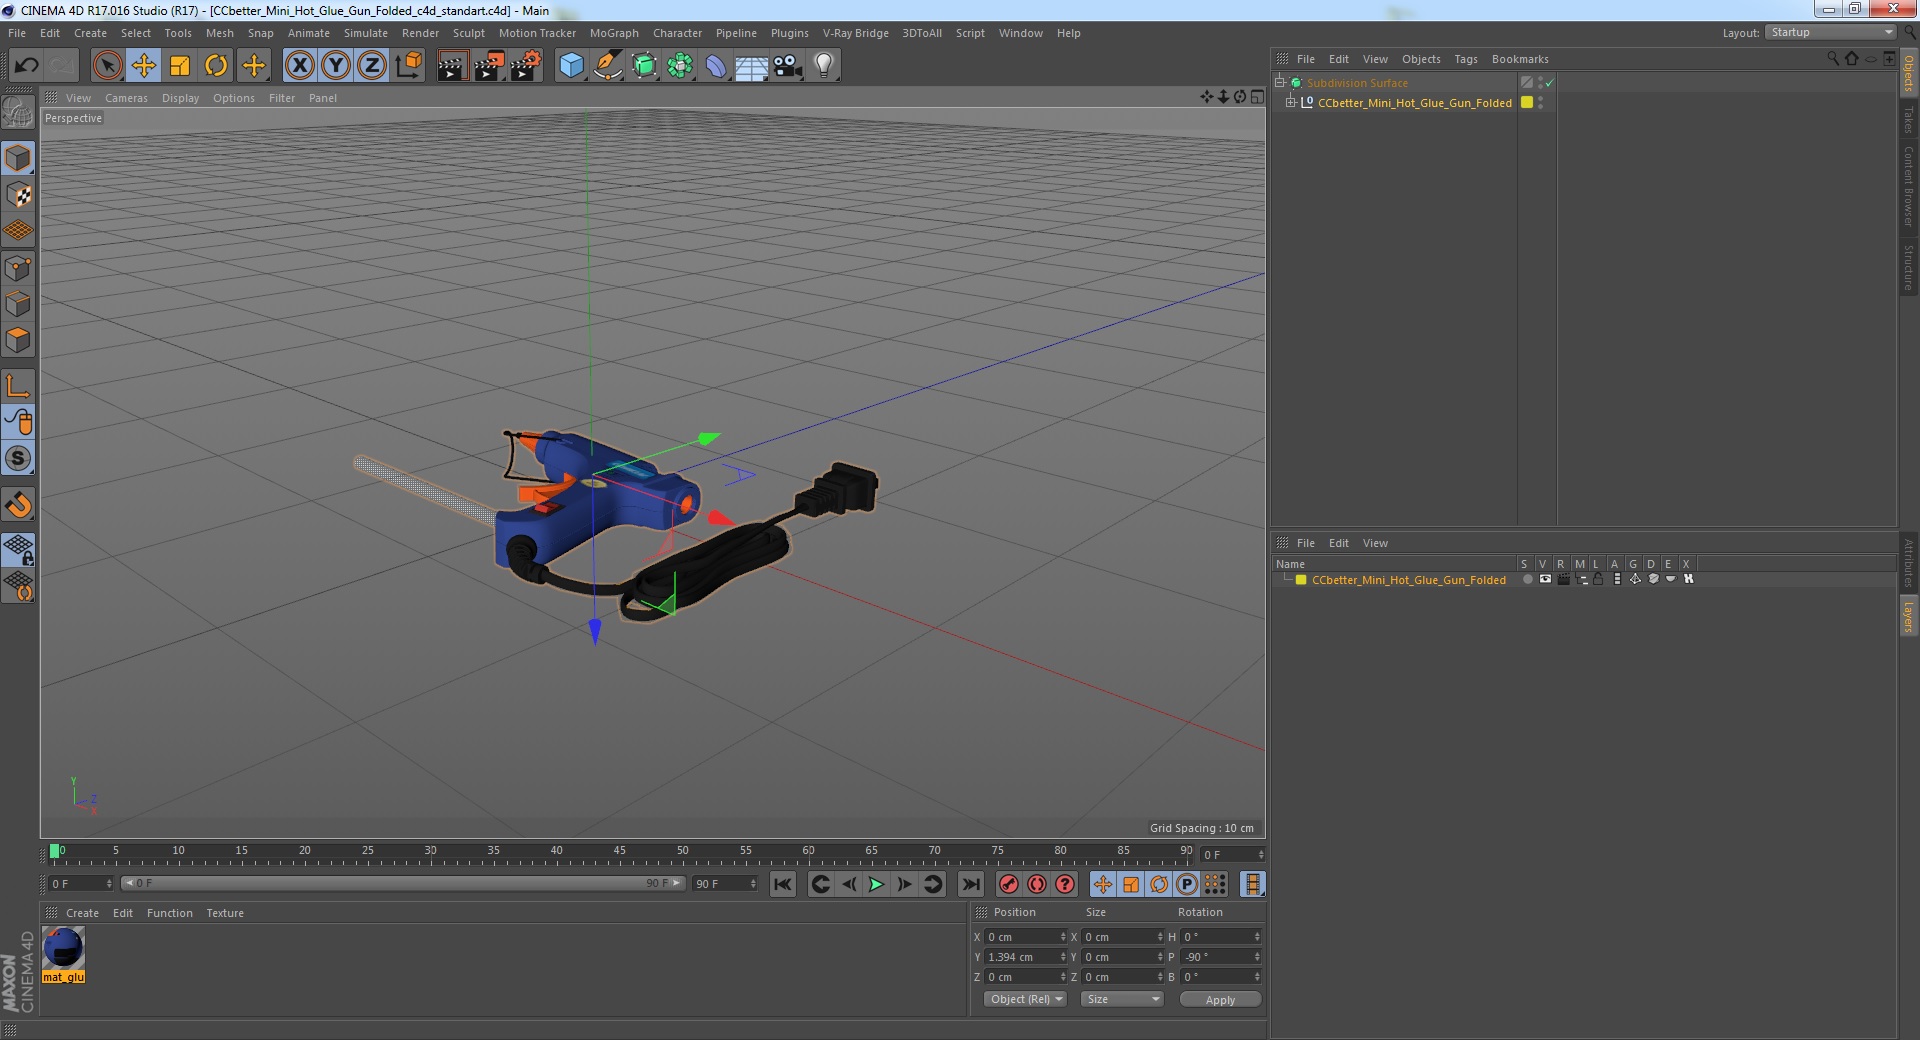The width and height of the screenshot is (1920, 1040).
Task: Click yellow layer swatch of CCbetter object
Action: point(1527,102)
